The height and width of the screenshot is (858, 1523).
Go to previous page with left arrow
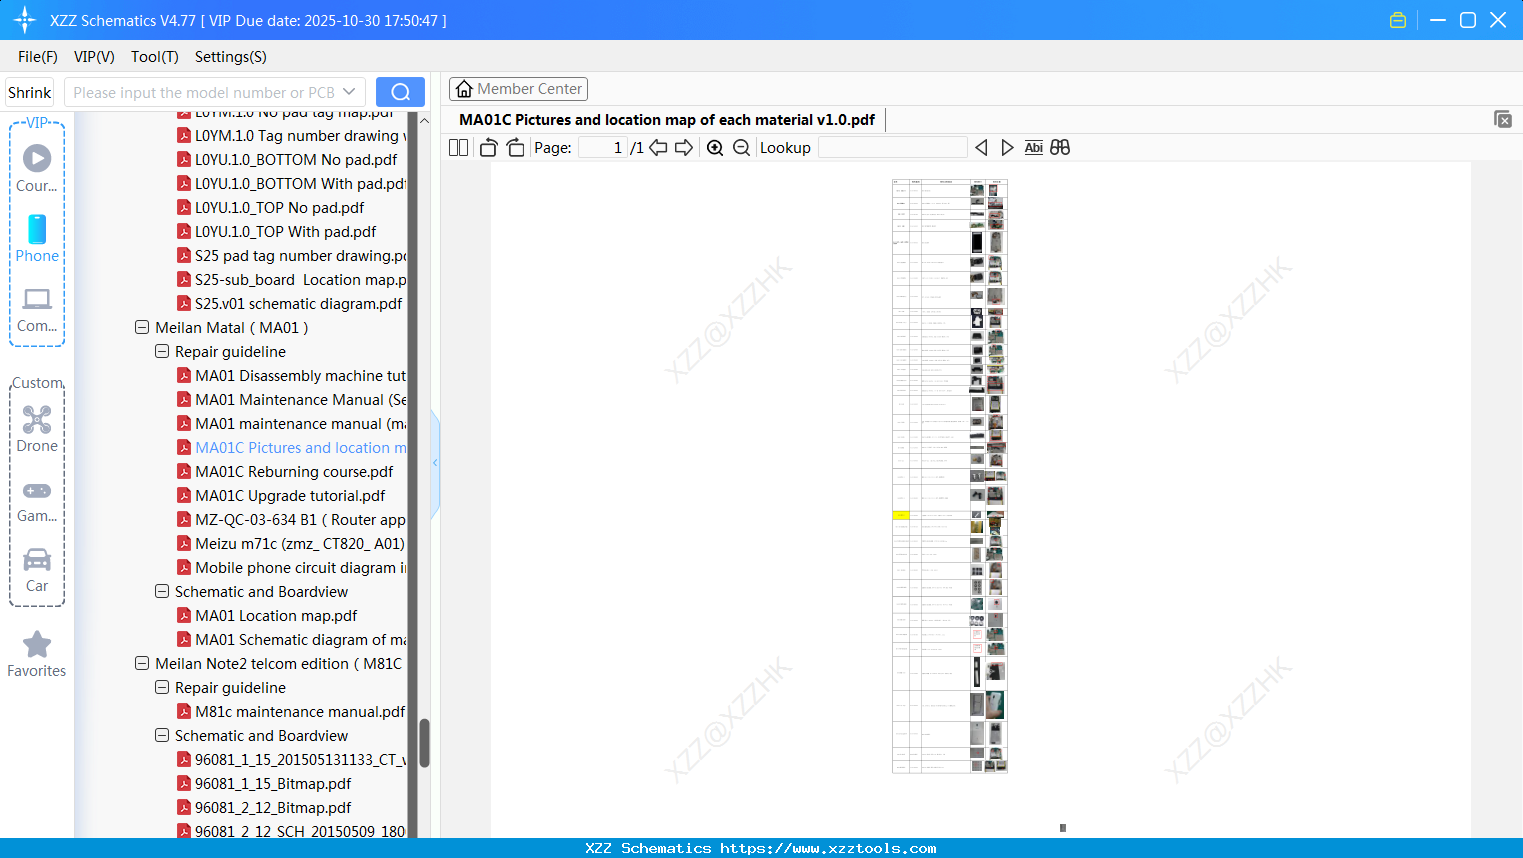click(658, 148)
